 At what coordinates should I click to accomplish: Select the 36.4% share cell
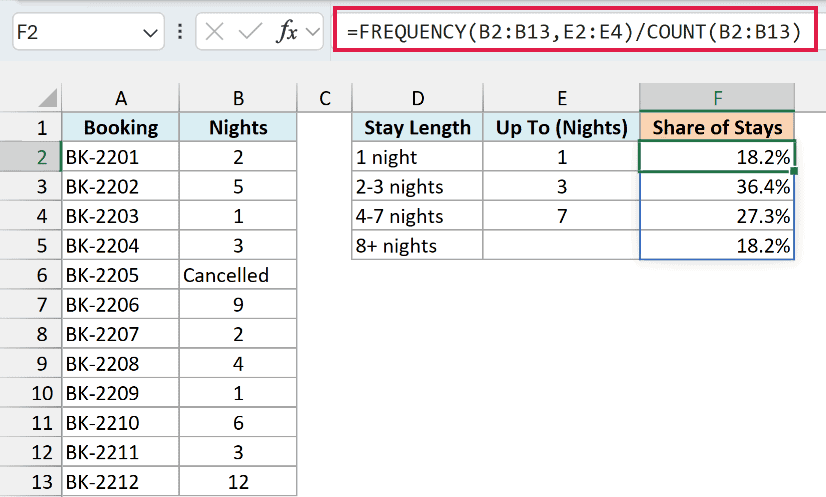coord(717,187)
